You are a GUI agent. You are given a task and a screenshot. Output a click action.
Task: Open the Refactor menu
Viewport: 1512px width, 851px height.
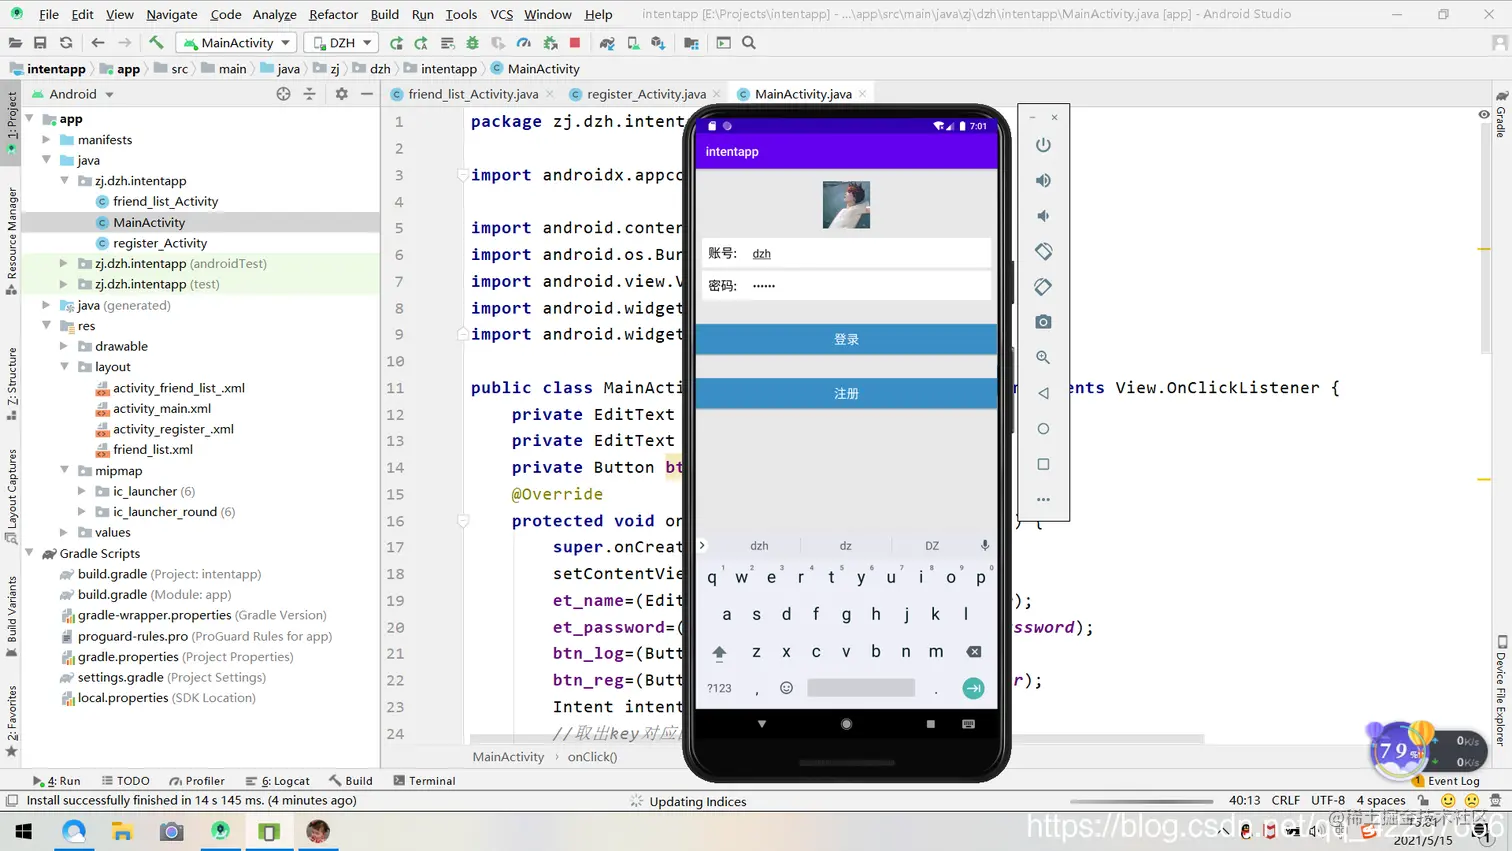tap(333, 14)
